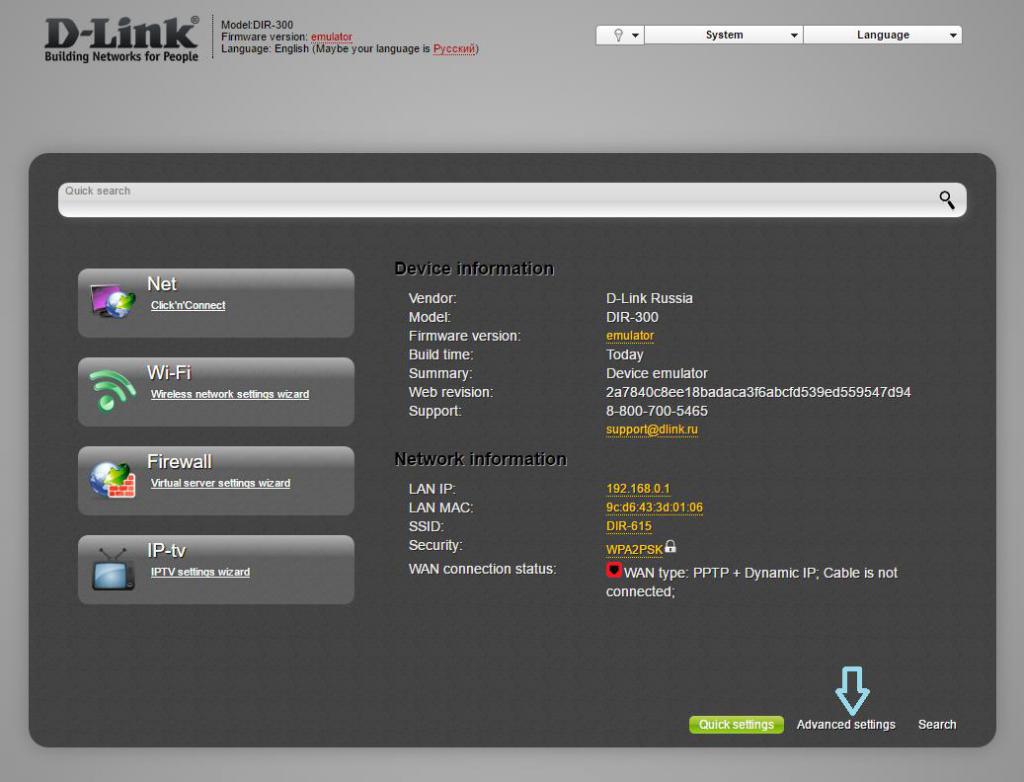Click the Web revision hash value
The height and width of the screenshot is (782, 1024).
pyautogui.click(x=758, y=392)
